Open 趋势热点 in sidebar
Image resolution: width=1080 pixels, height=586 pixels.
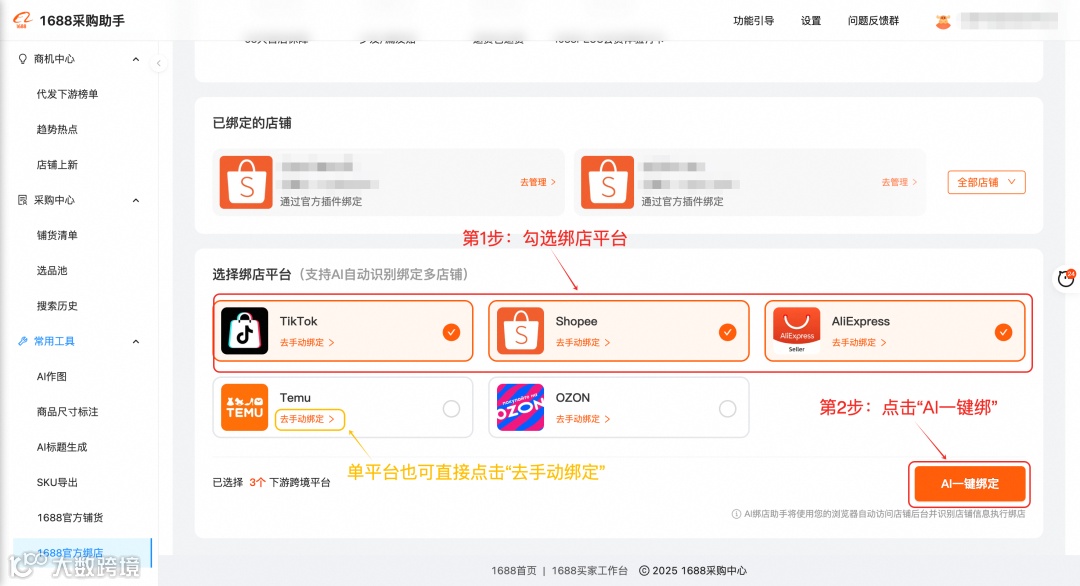[57, 129]
